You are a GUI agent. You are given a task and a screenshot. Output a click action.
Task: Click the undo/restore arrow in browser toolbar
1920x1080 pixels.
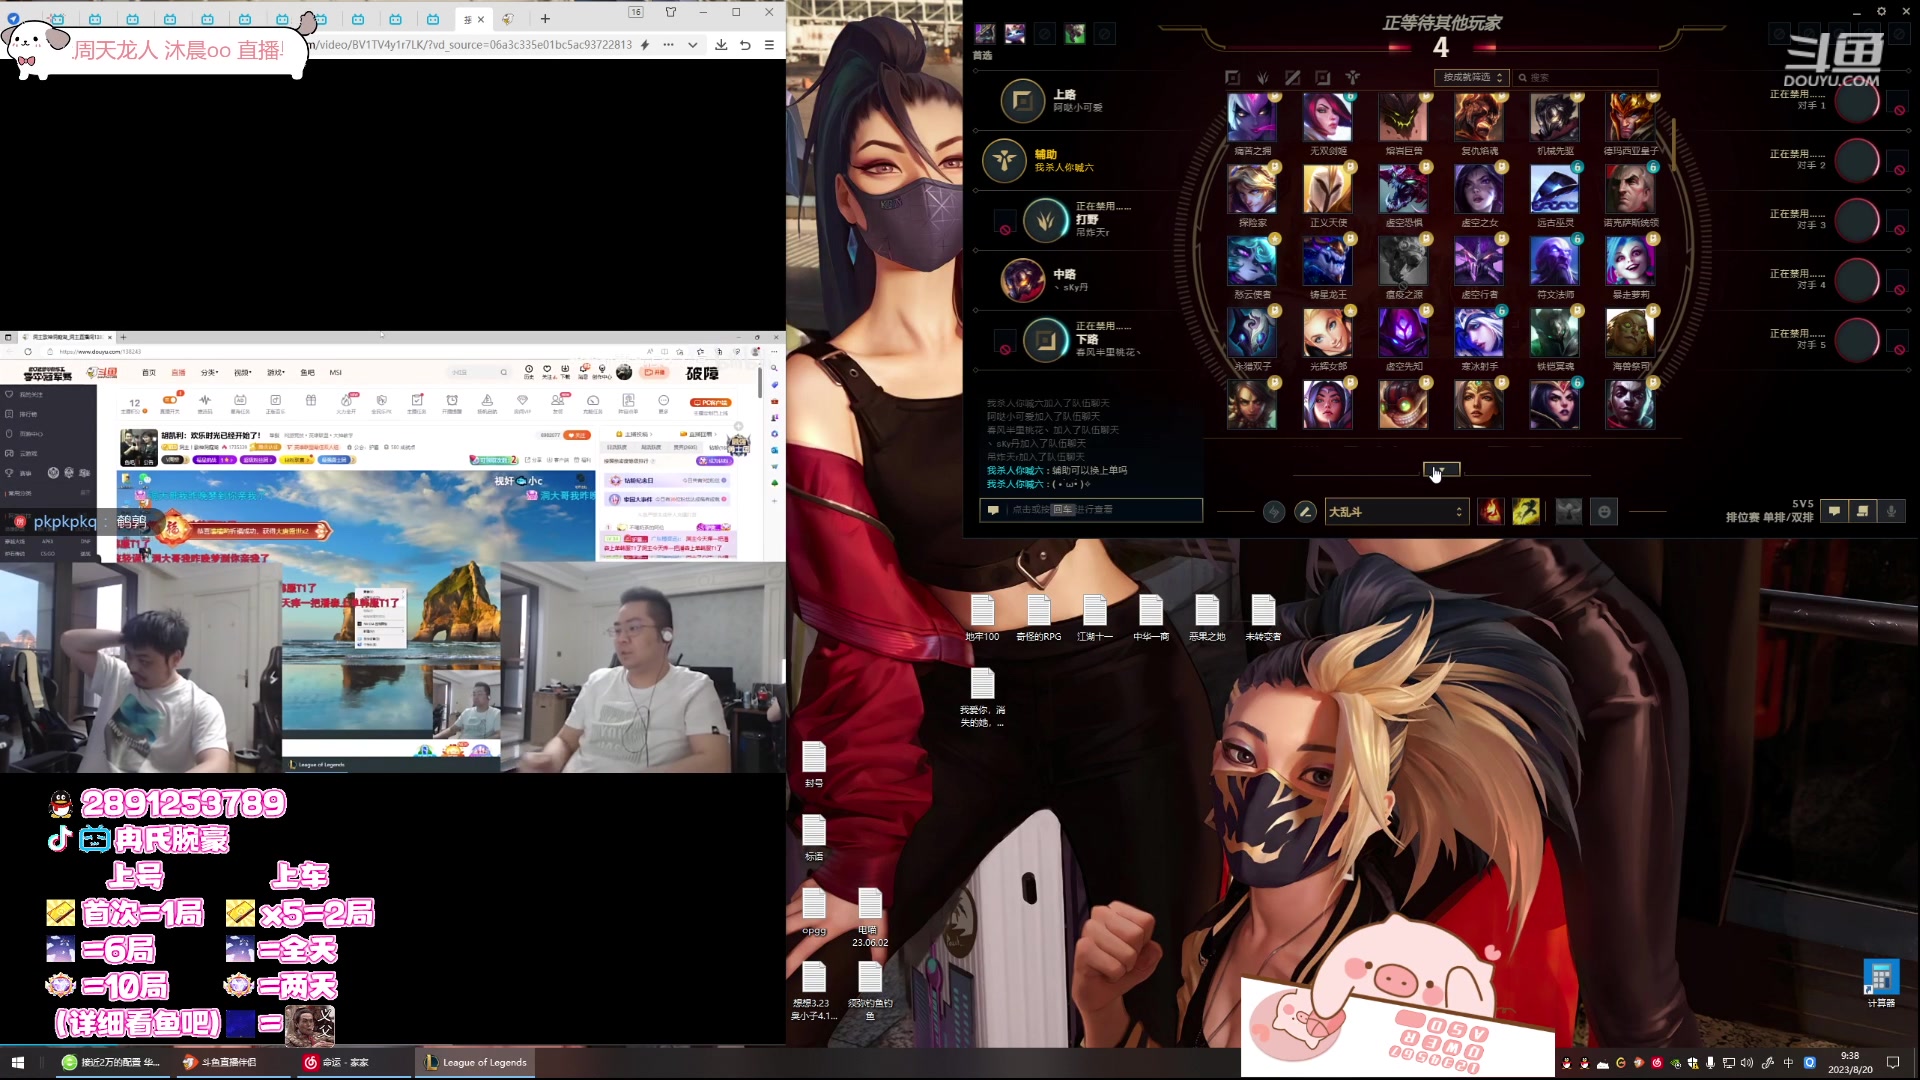point(745,45)
